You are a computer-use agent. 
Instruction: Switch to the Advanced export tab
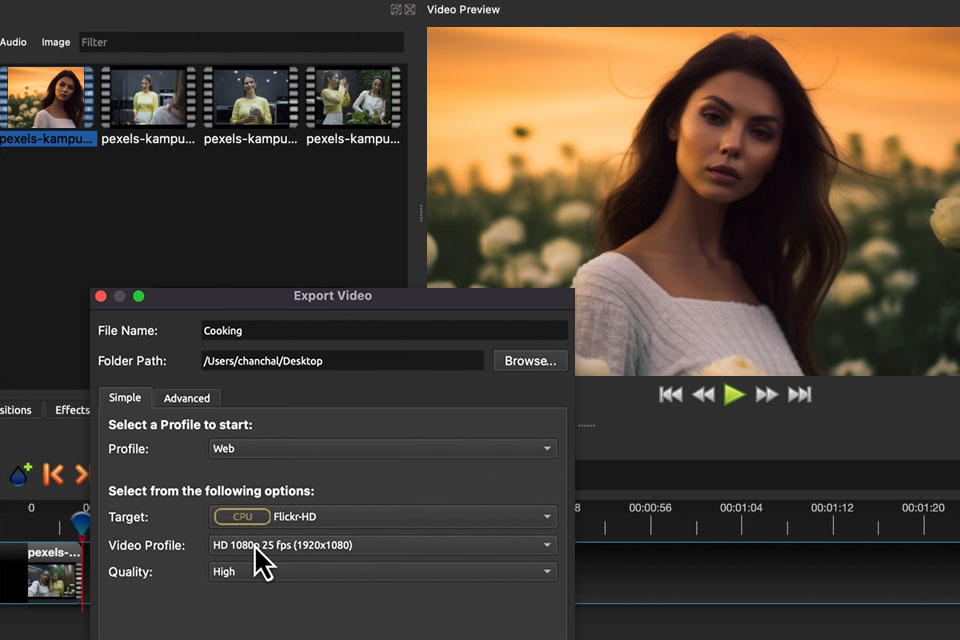(187, 398)
